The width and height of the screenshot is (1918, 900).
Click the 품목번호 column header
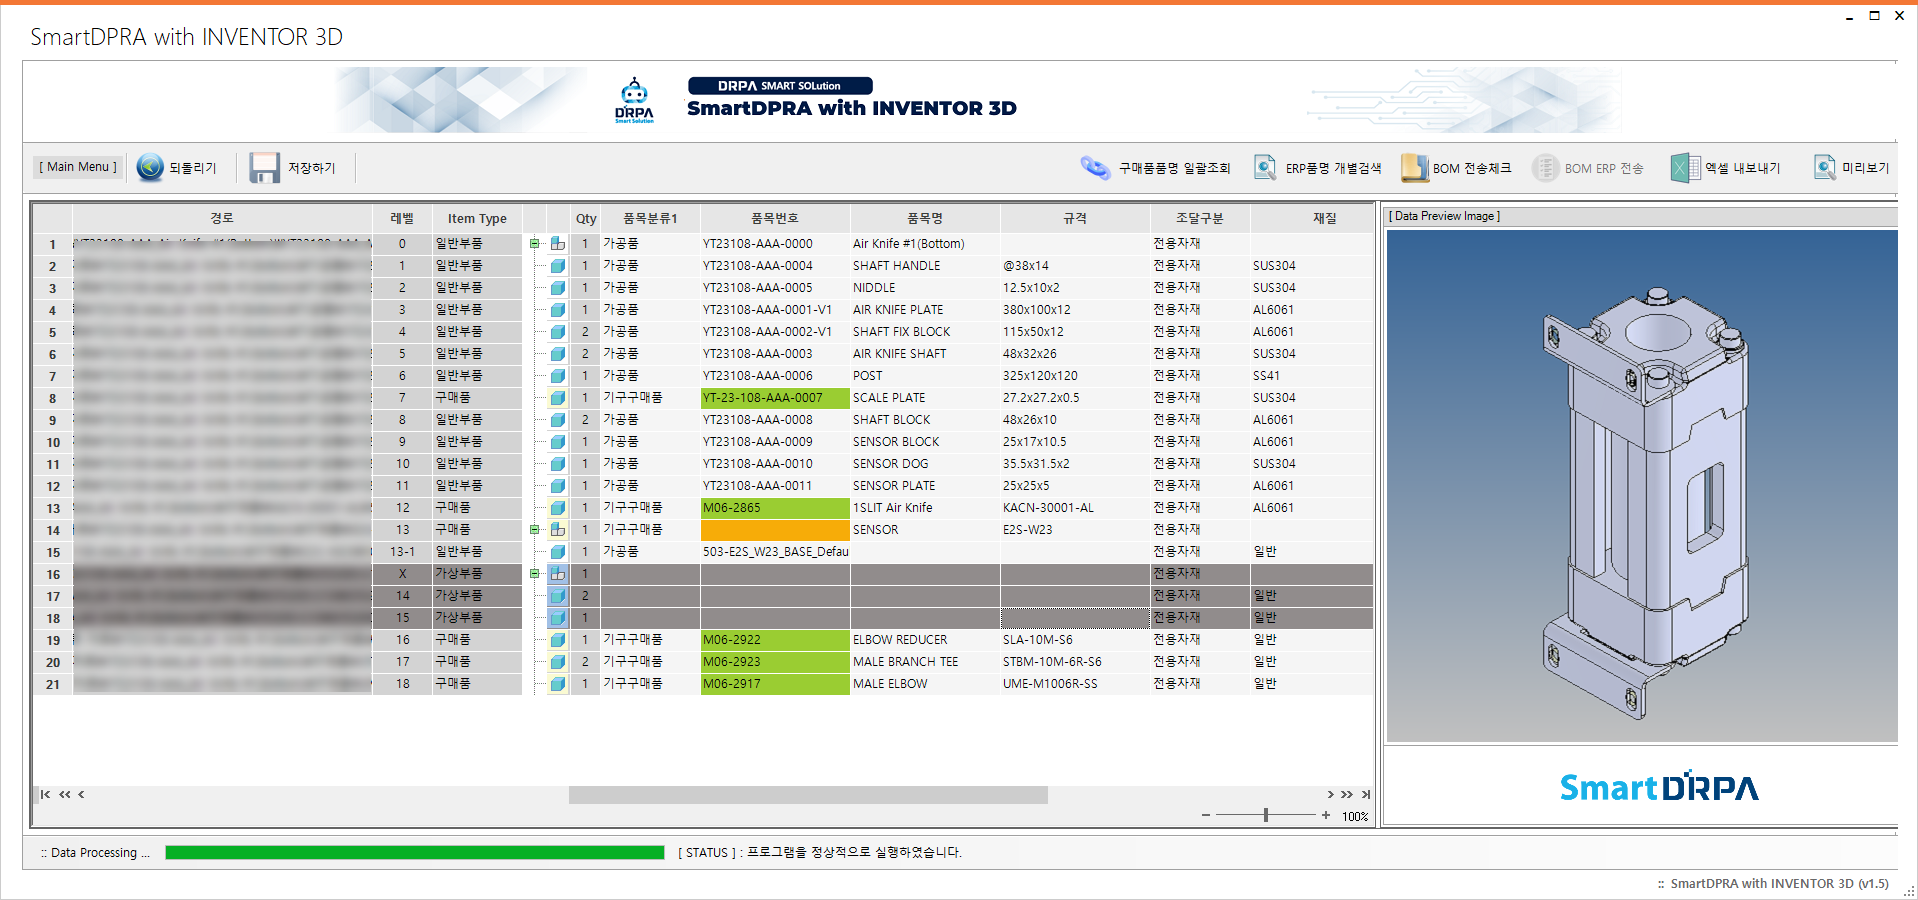point(775,218)
